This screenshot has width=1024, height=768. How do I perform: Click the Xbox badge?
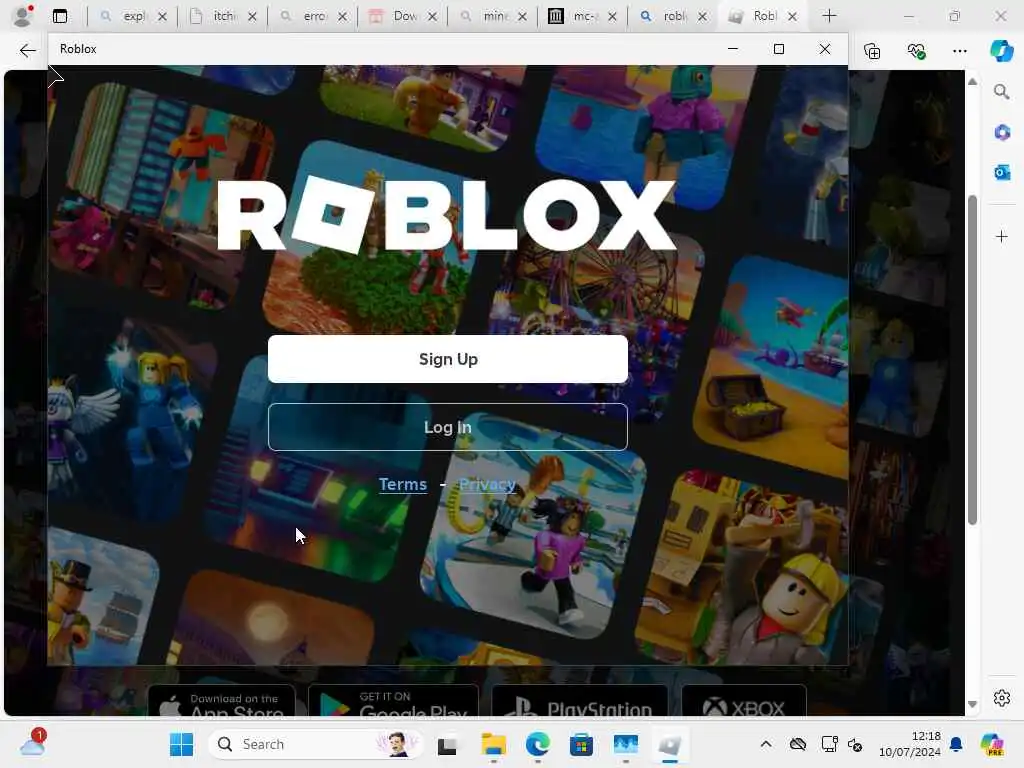click(744, 702)
